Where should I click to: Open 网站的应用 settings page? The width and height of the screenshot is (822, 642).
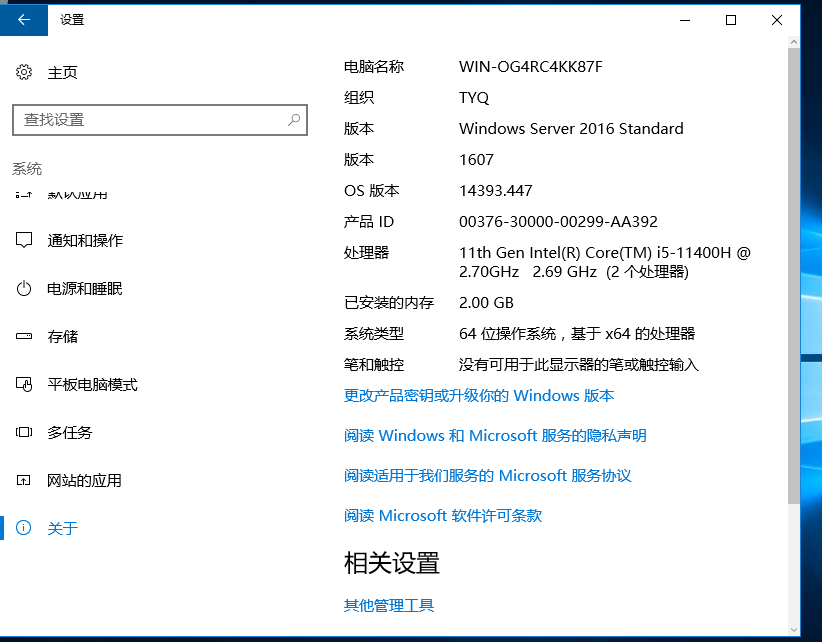[x=84, y=481]
